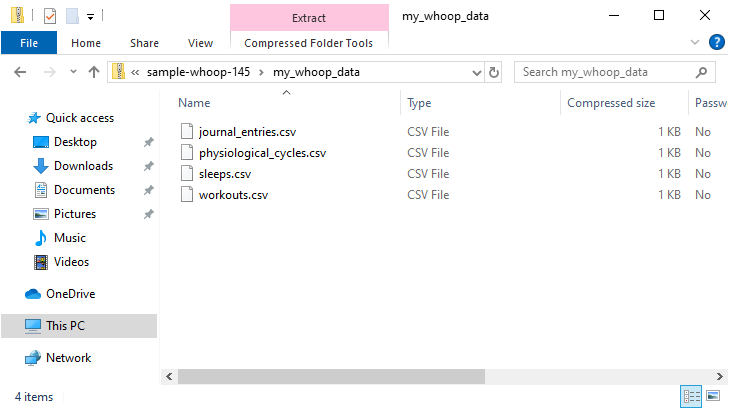This screenshot has width=729, height=409.
Task: Click the pin icon beside Documents
Action: pyautogui.click(x=148, y=190)
